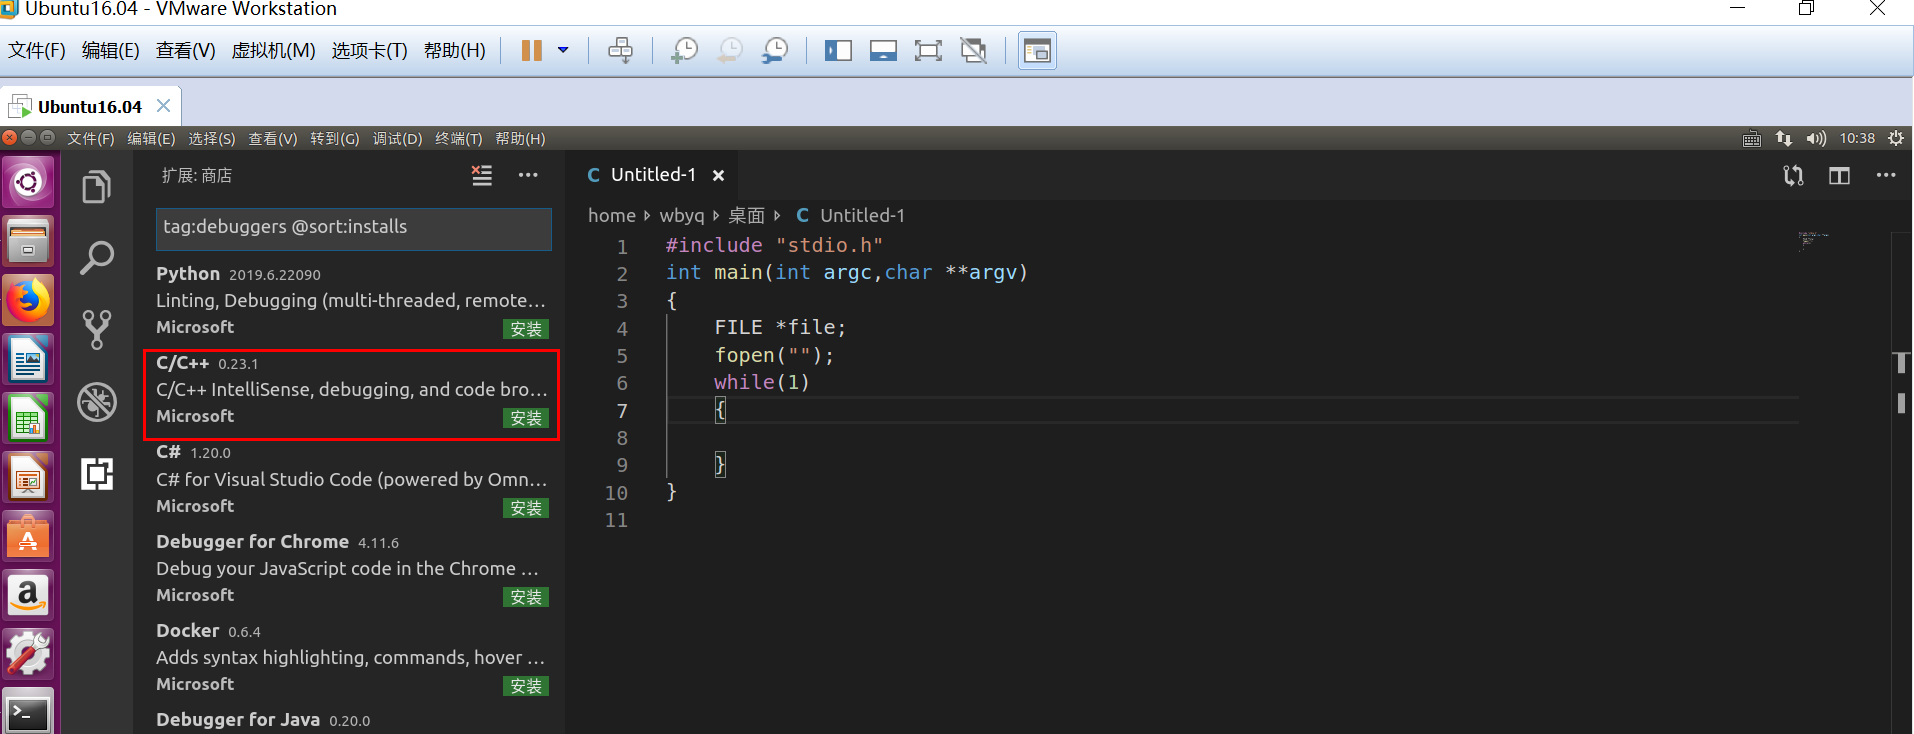Toggle VMware full screen mode icon
The height and width of the screenshot is (734, 1914).
928,51
